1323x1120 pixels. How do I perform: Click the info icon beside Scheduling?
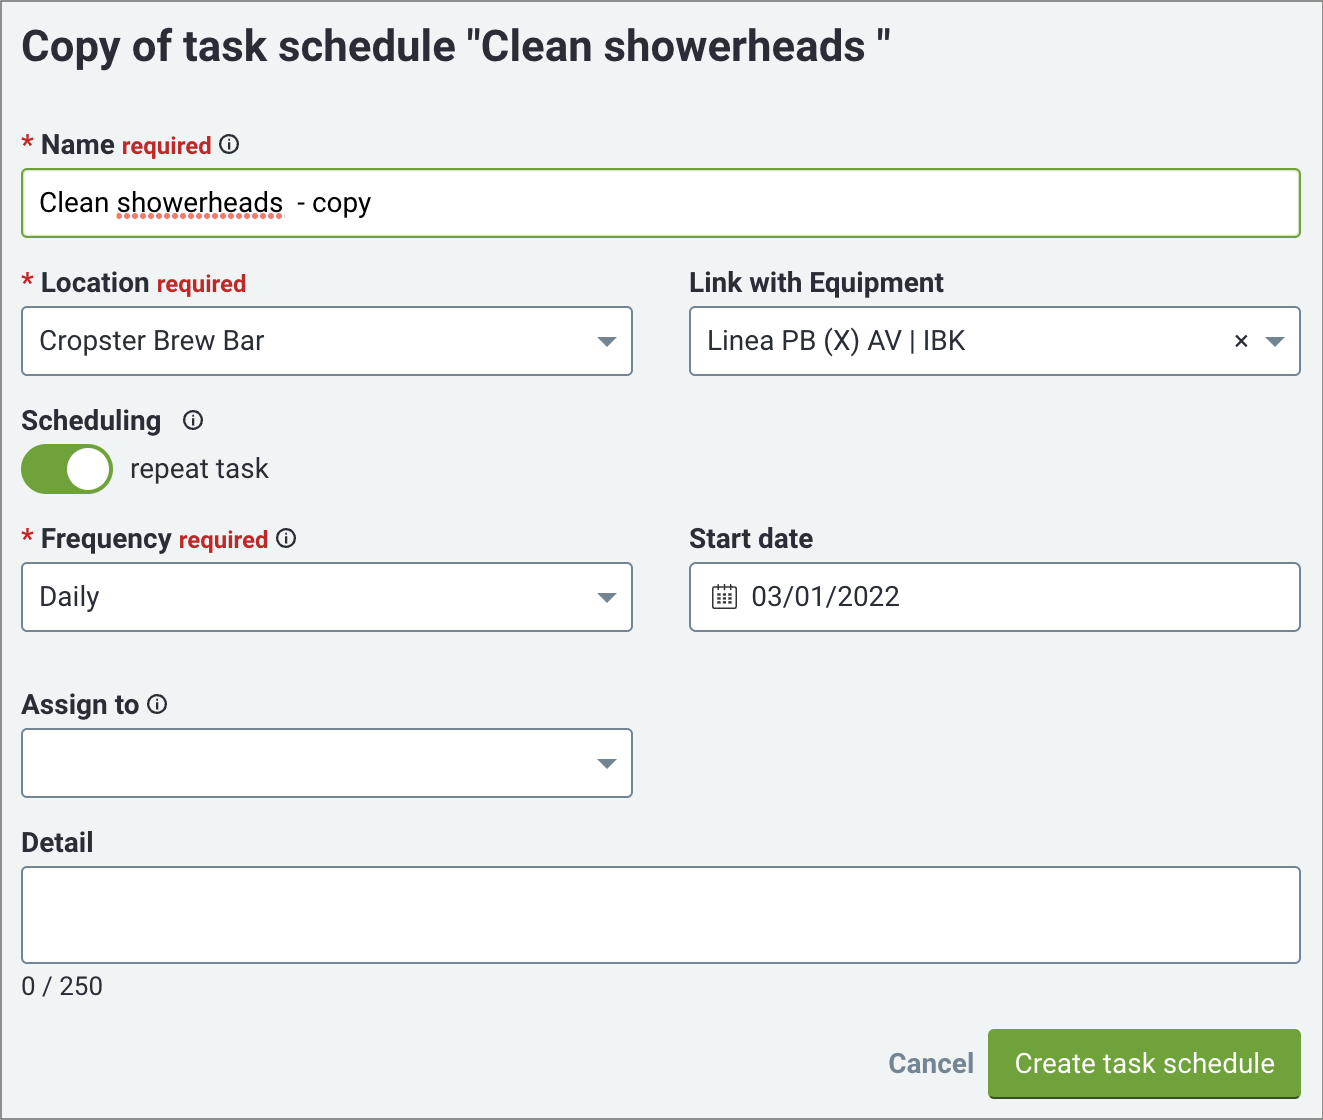[x=193, y=421]
